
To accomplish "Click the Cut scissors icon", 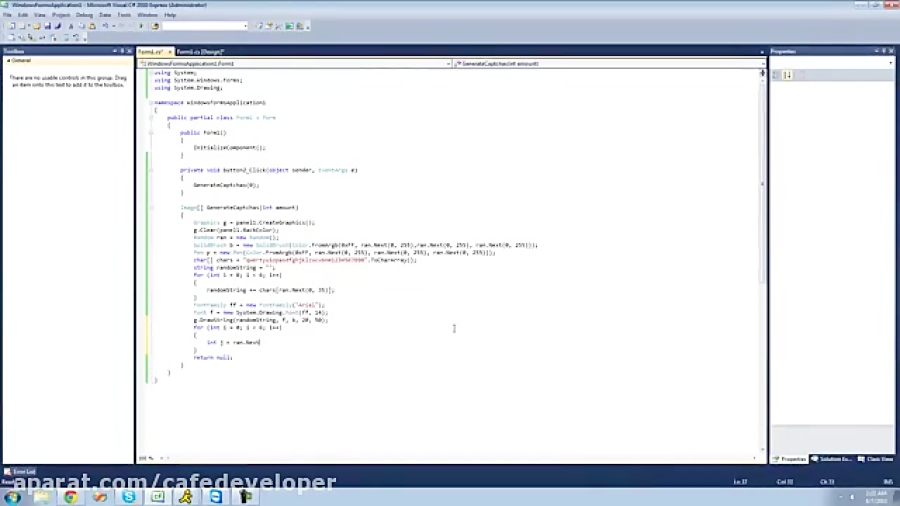I will click(x=71, y=26).
